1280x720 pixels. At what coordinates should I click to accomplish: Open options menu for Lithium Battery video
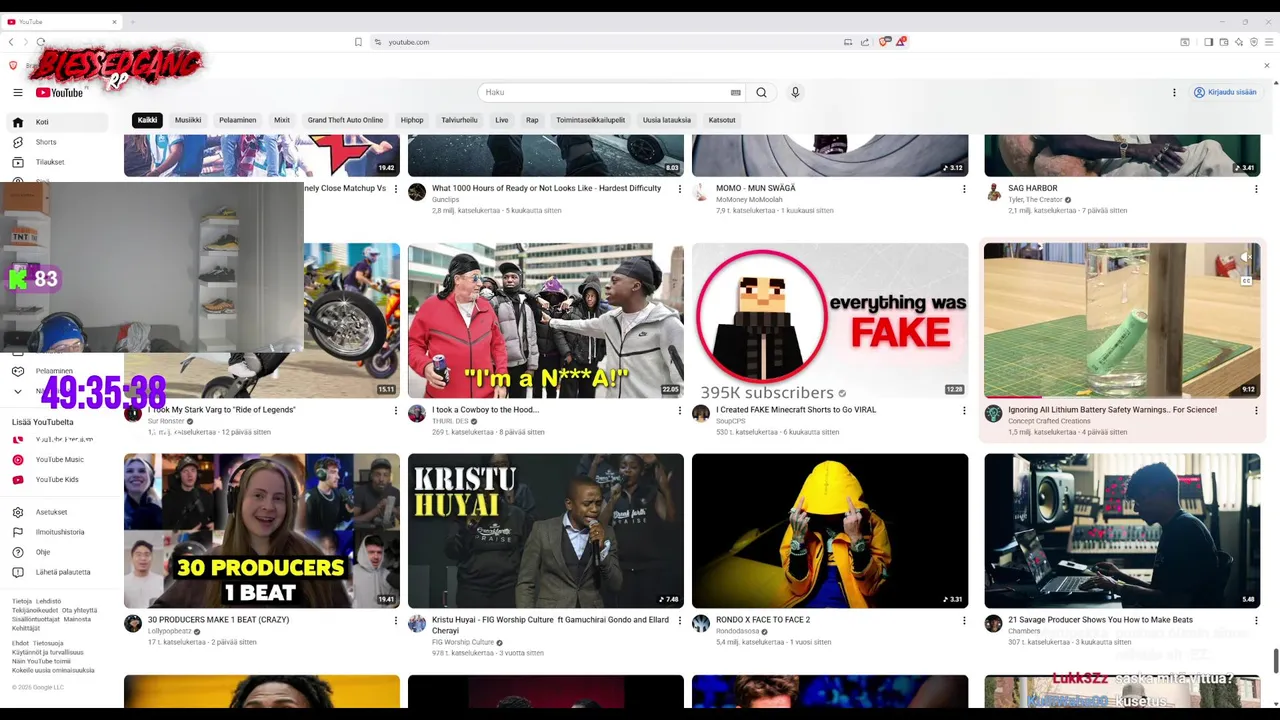[x=1256, y=410]
